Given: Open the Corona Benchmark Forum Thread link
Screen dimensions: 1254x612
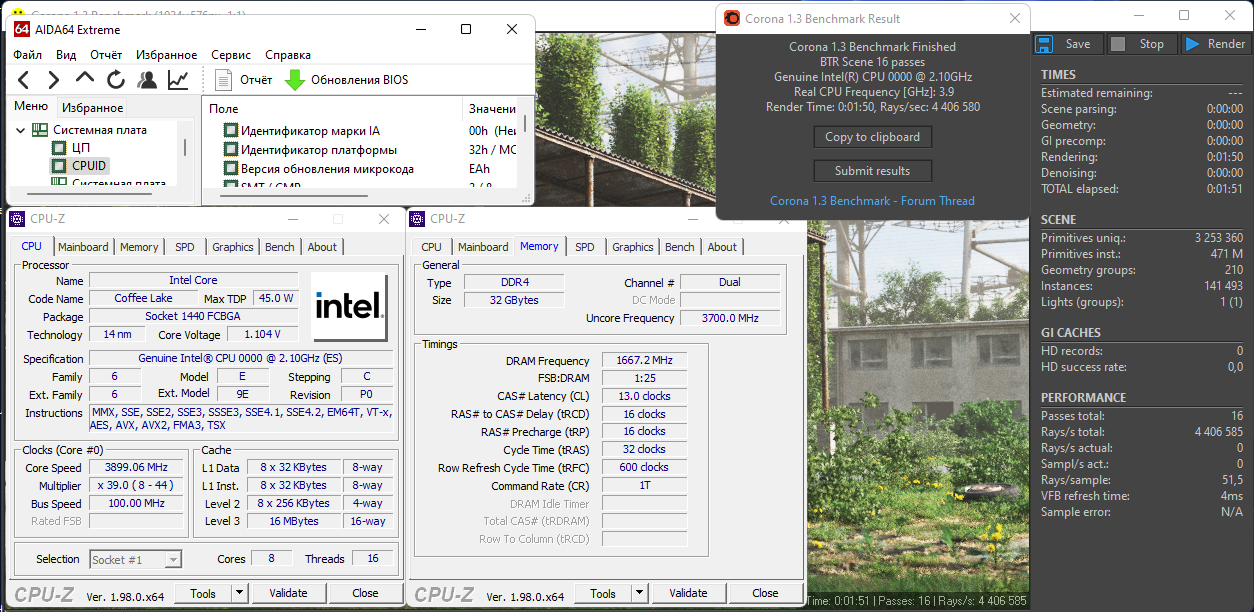Looking at the screenshot, I should click(x=872, y=201).
